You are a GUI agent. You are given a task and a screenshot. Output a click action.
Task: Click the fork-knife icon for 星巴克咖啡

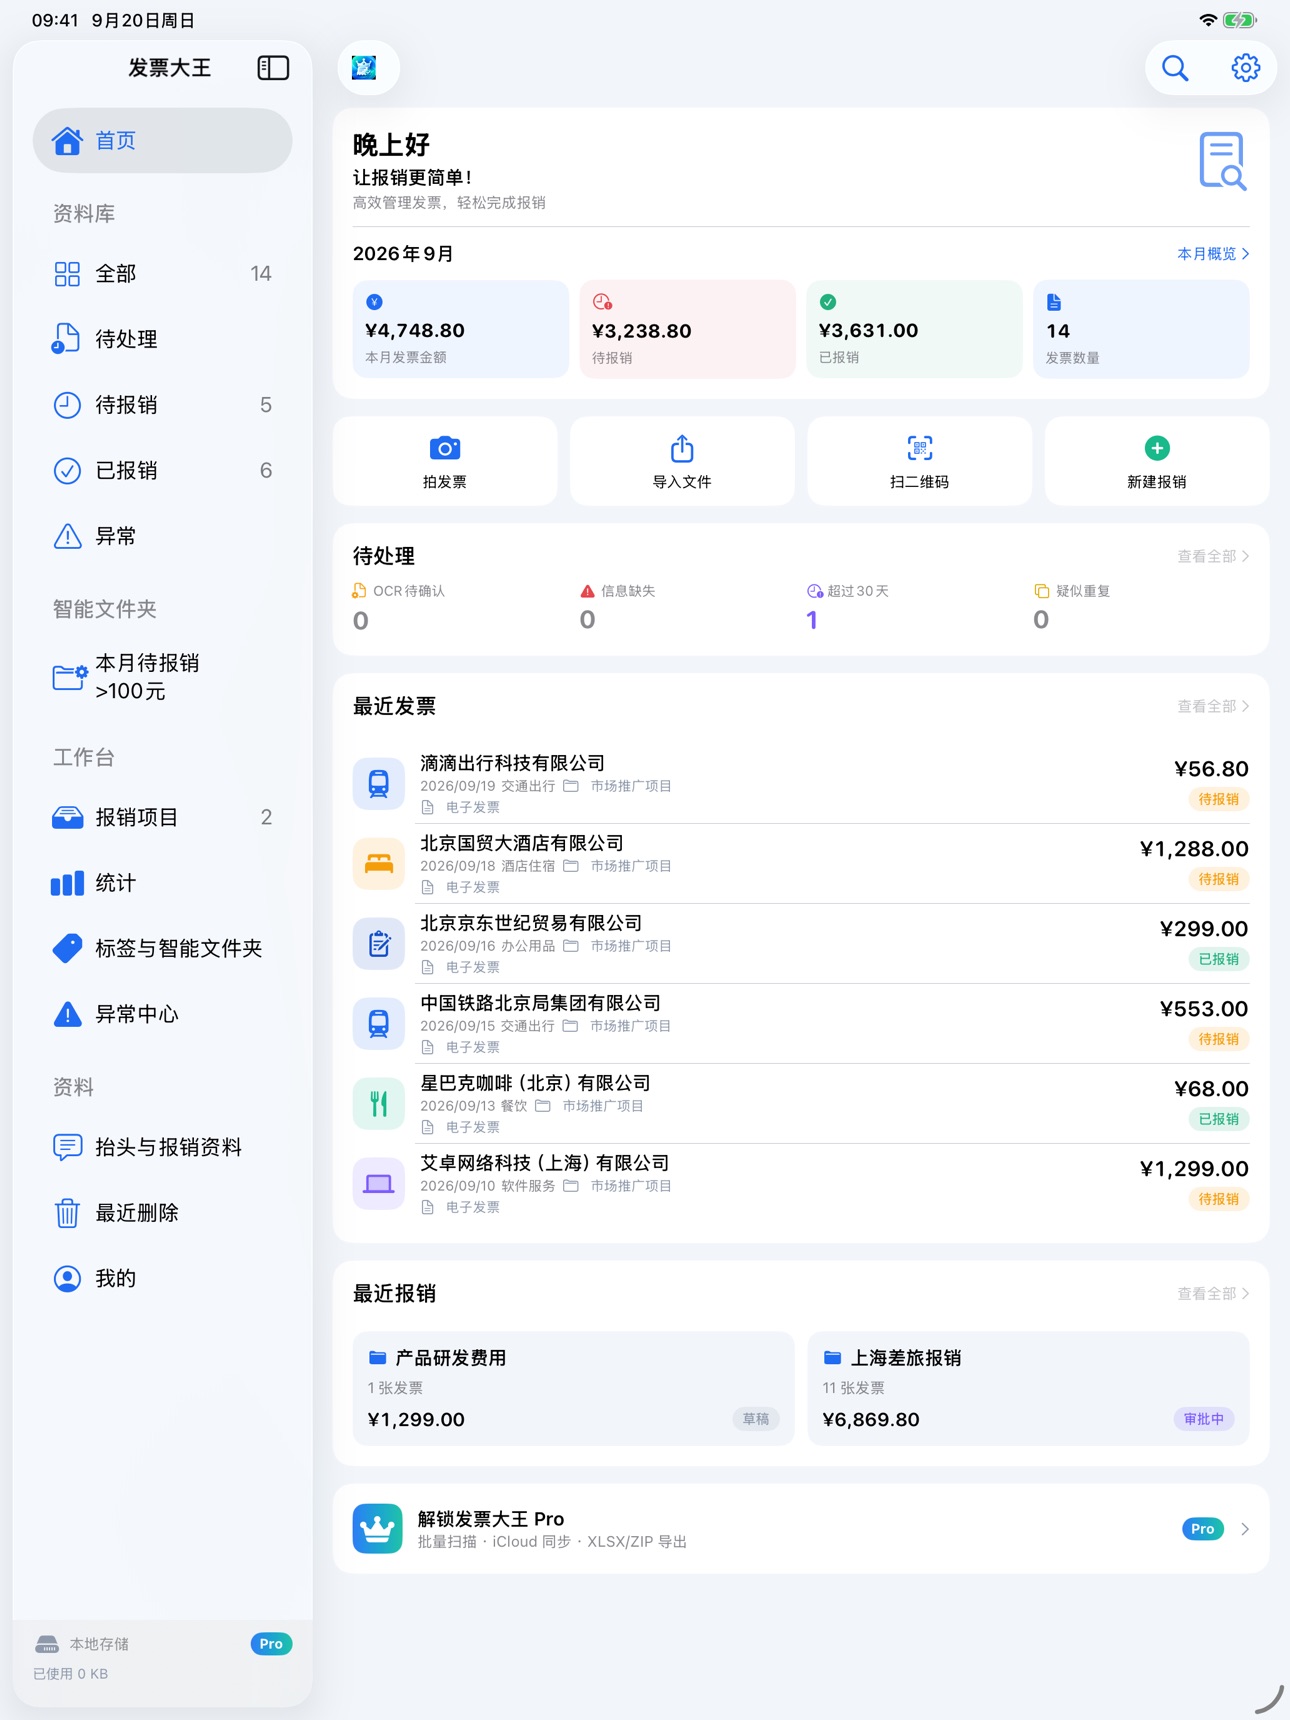(x=379, y=1103)
